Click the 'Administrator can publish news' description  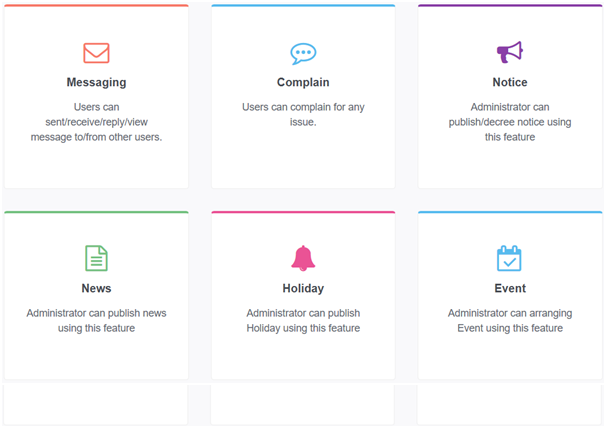tap(96, 320)
